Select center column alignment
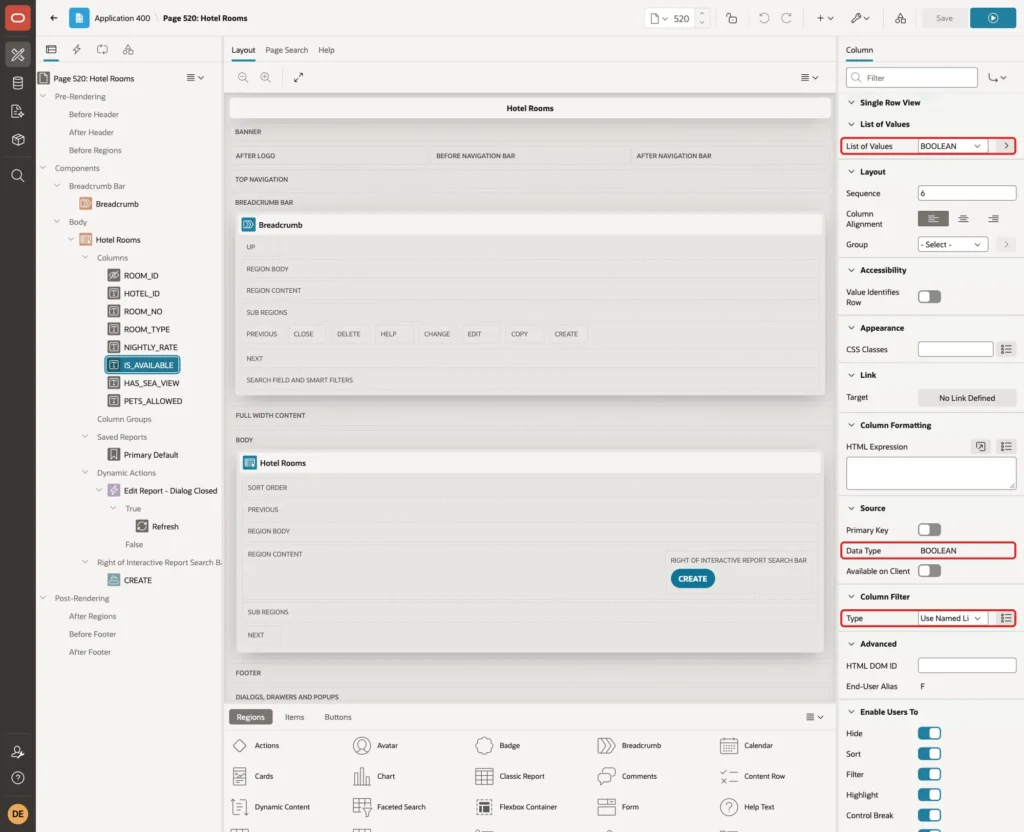 click(x=963, y=219)
